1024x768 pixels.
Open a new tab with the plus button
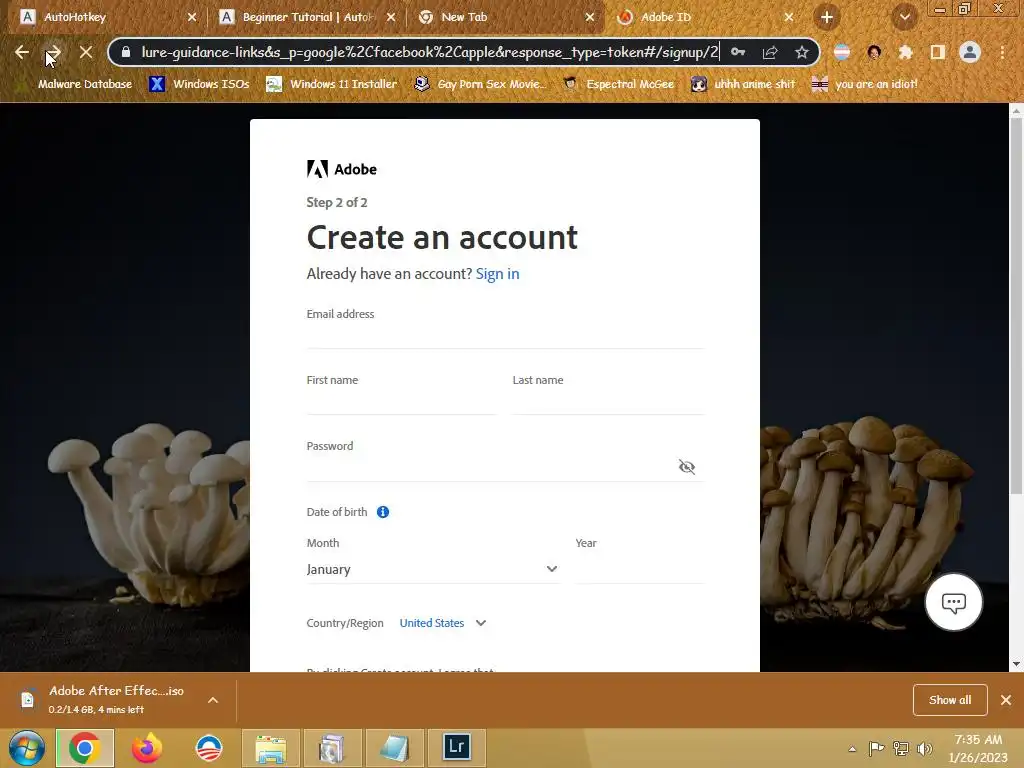point(827,18)
